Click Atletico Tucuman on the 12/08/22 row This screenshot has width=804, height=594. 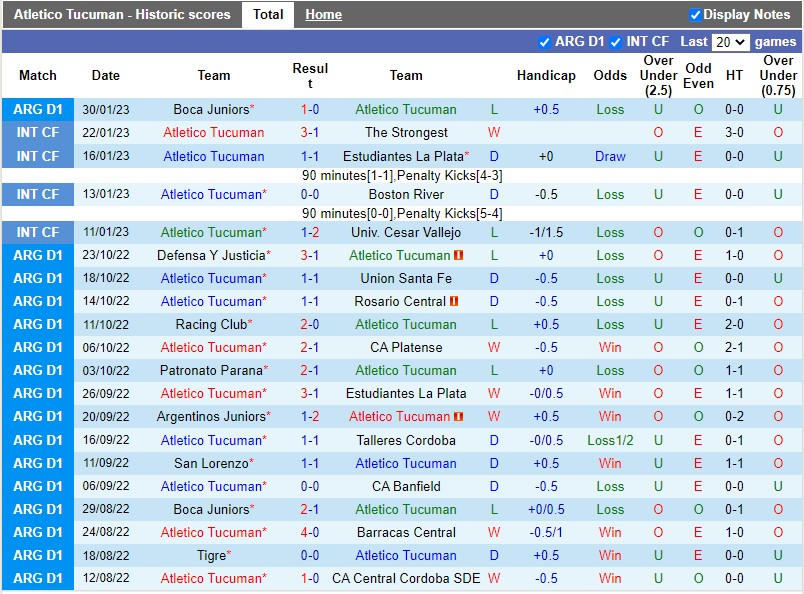(x=211, y=578)
